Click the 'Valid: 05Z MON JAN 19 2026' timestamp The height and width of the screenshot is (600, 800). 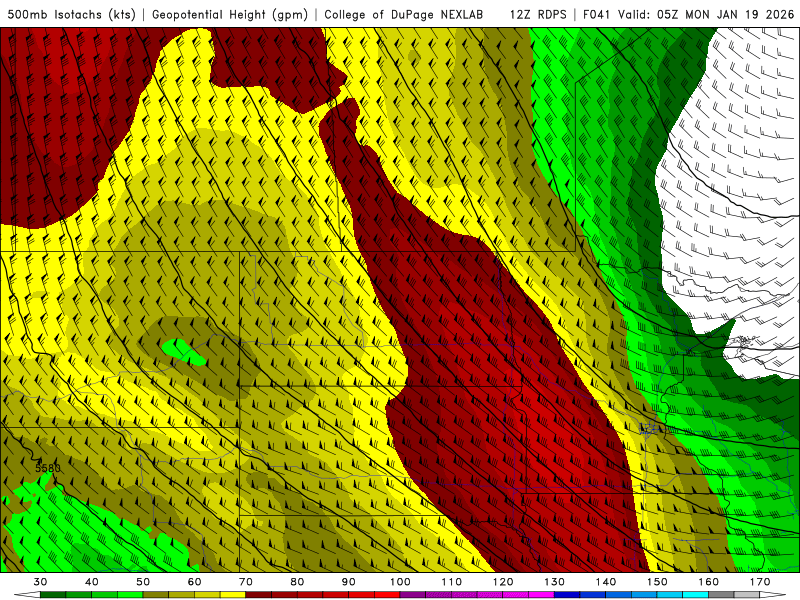point(706,15)
